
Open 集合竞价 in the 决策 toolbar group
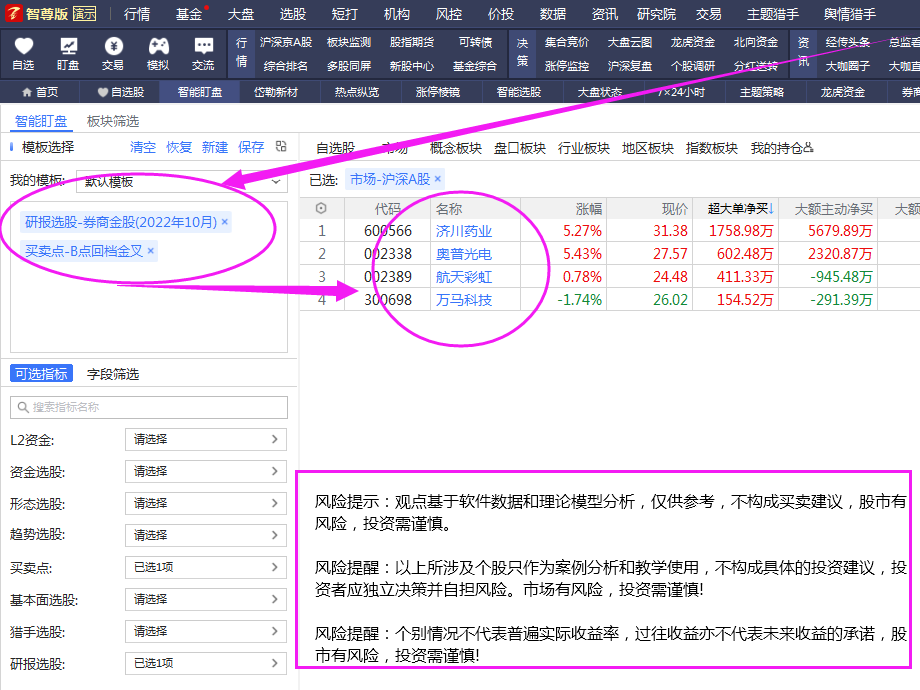click(567, 42)
